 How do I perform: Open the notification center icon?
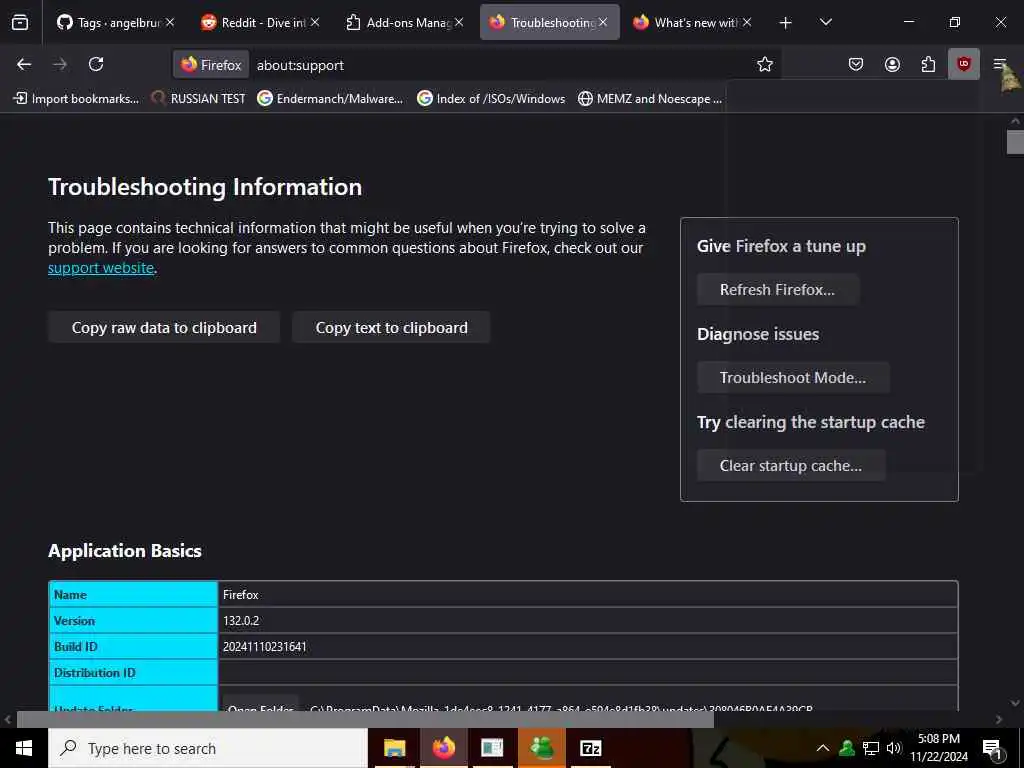click(993, 748)
